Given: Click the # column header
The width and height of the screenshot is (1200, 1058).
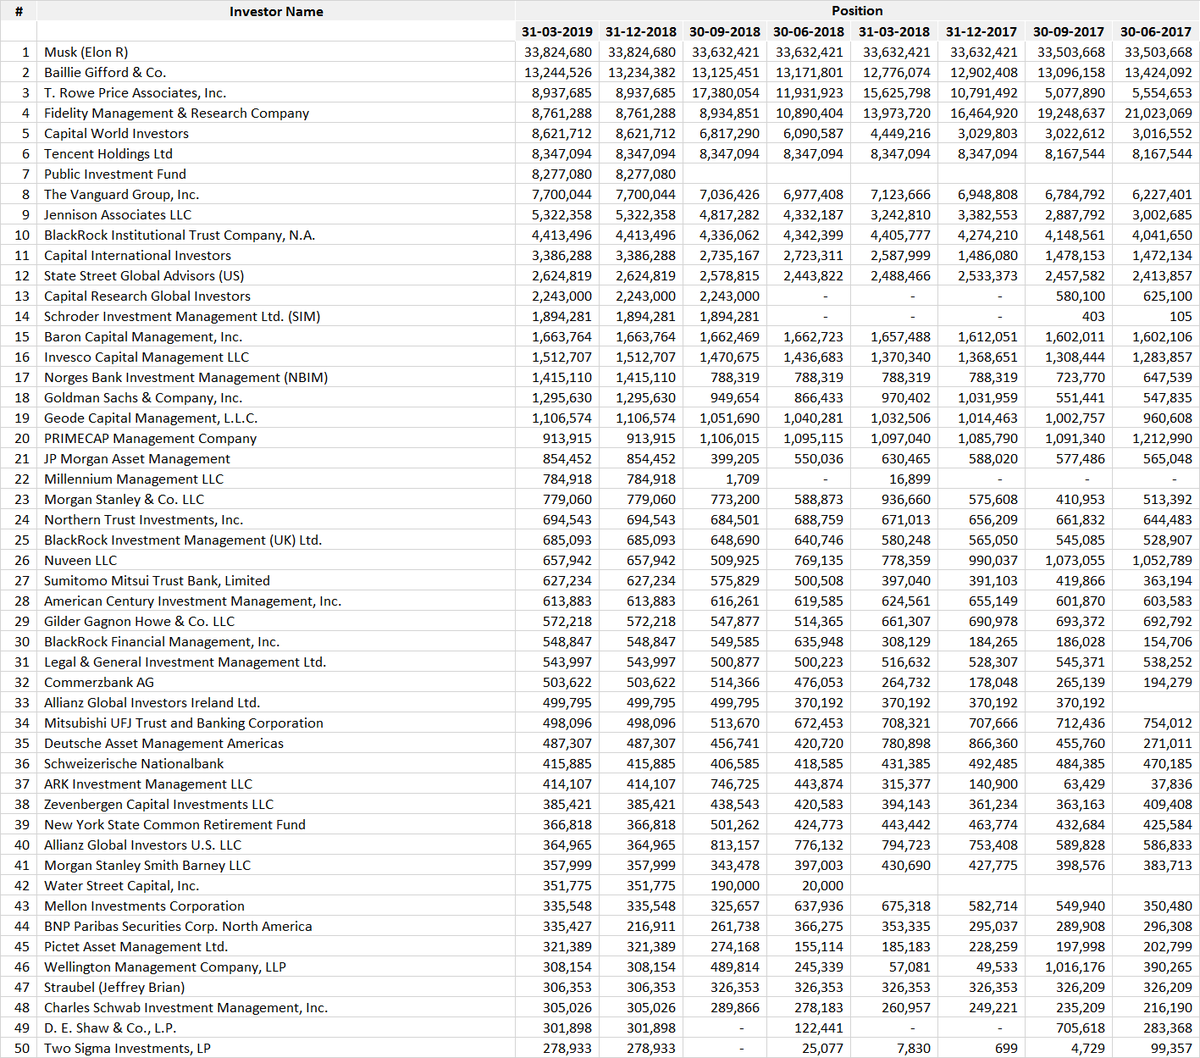Looking at the screenshot, I should [19, 12].
